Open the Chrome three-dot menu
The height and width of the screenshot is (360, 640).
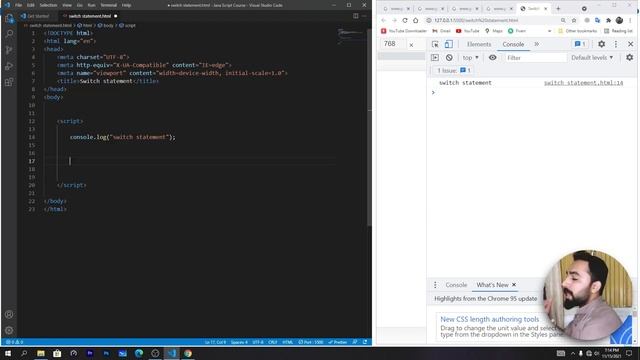click(630, 20)
